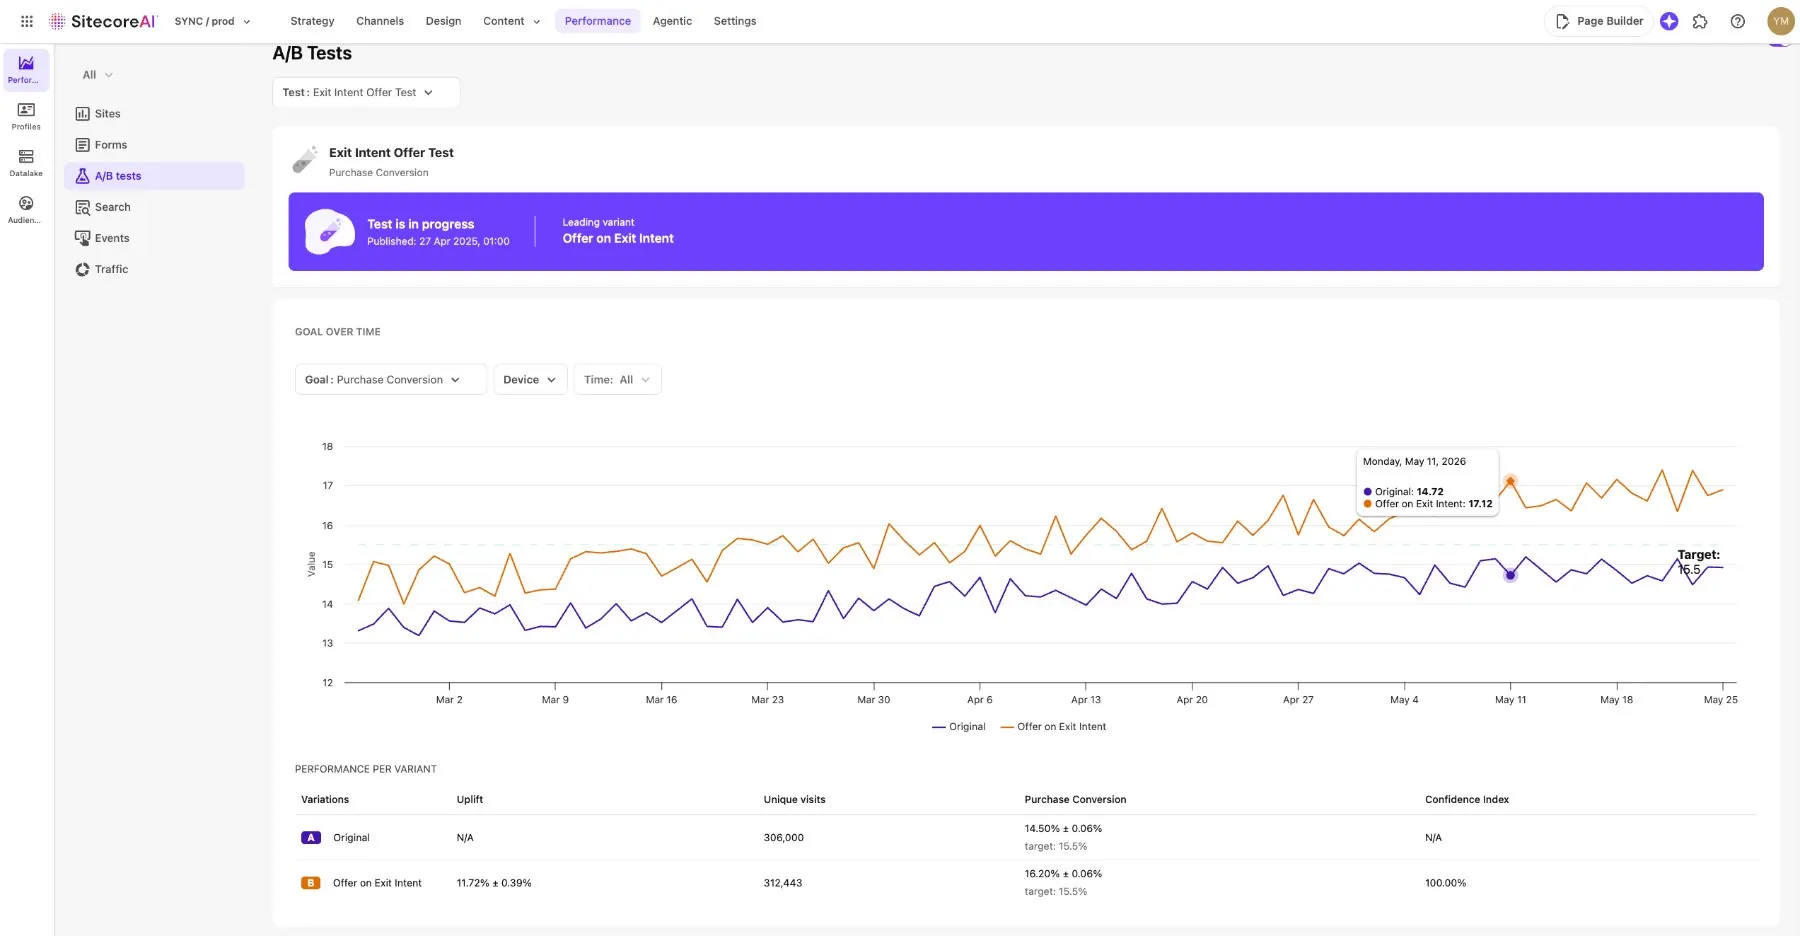
Task: Click the Events monitor icon
Action: 82,238
